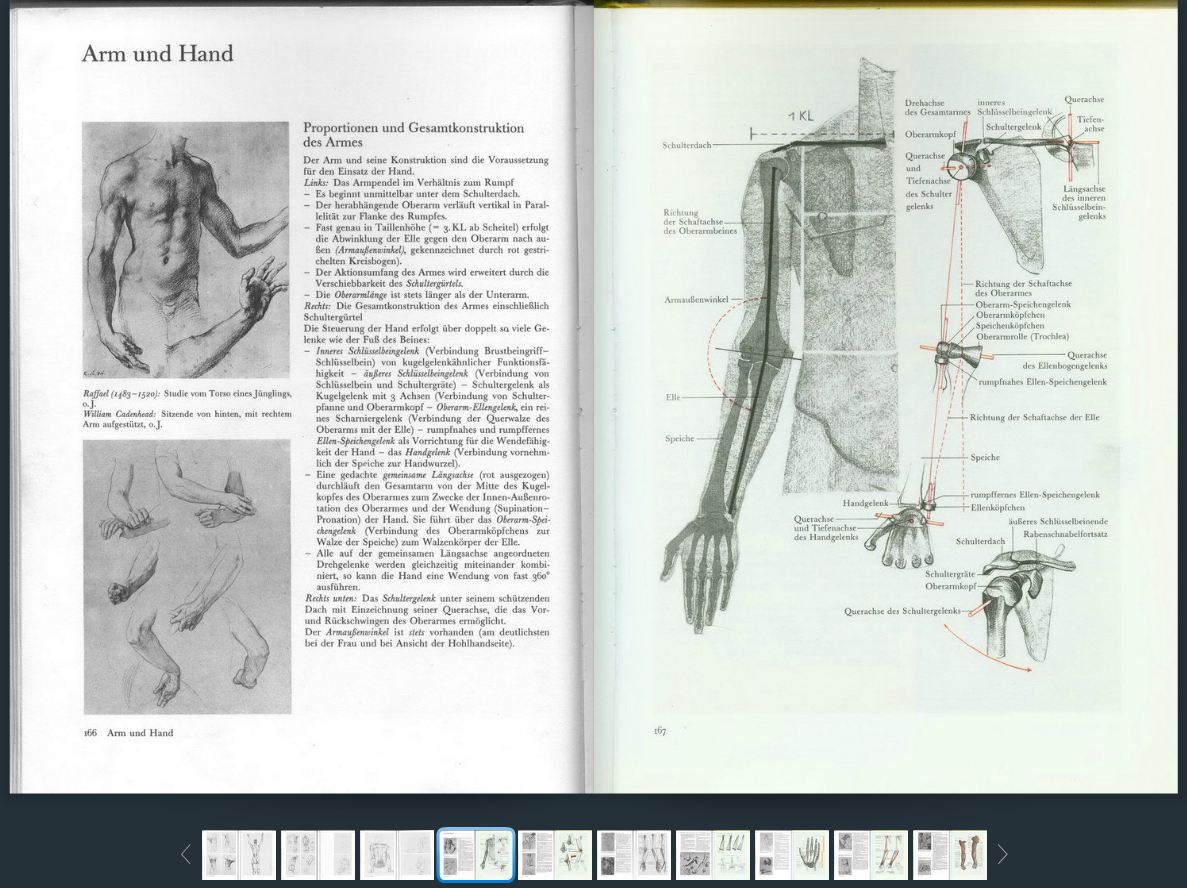Image resolution: width=1187 pixels, height=888 pixels.
Task: Open the first thumbnail with raised-arms figure
Action: point(239,855)
